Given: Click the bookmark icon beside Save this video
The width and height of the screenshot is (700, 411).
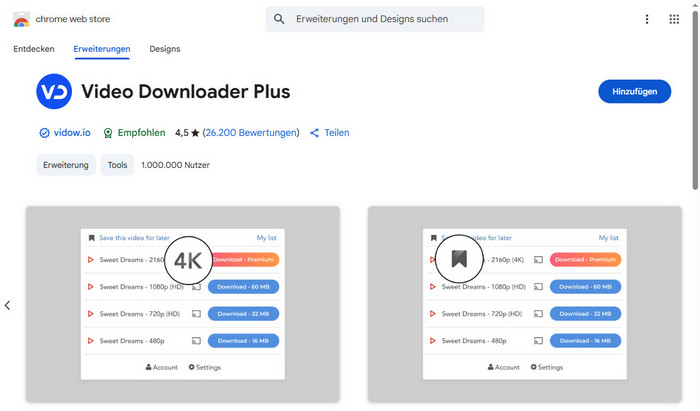Looking at the screenshot, I should click(92, 238).
